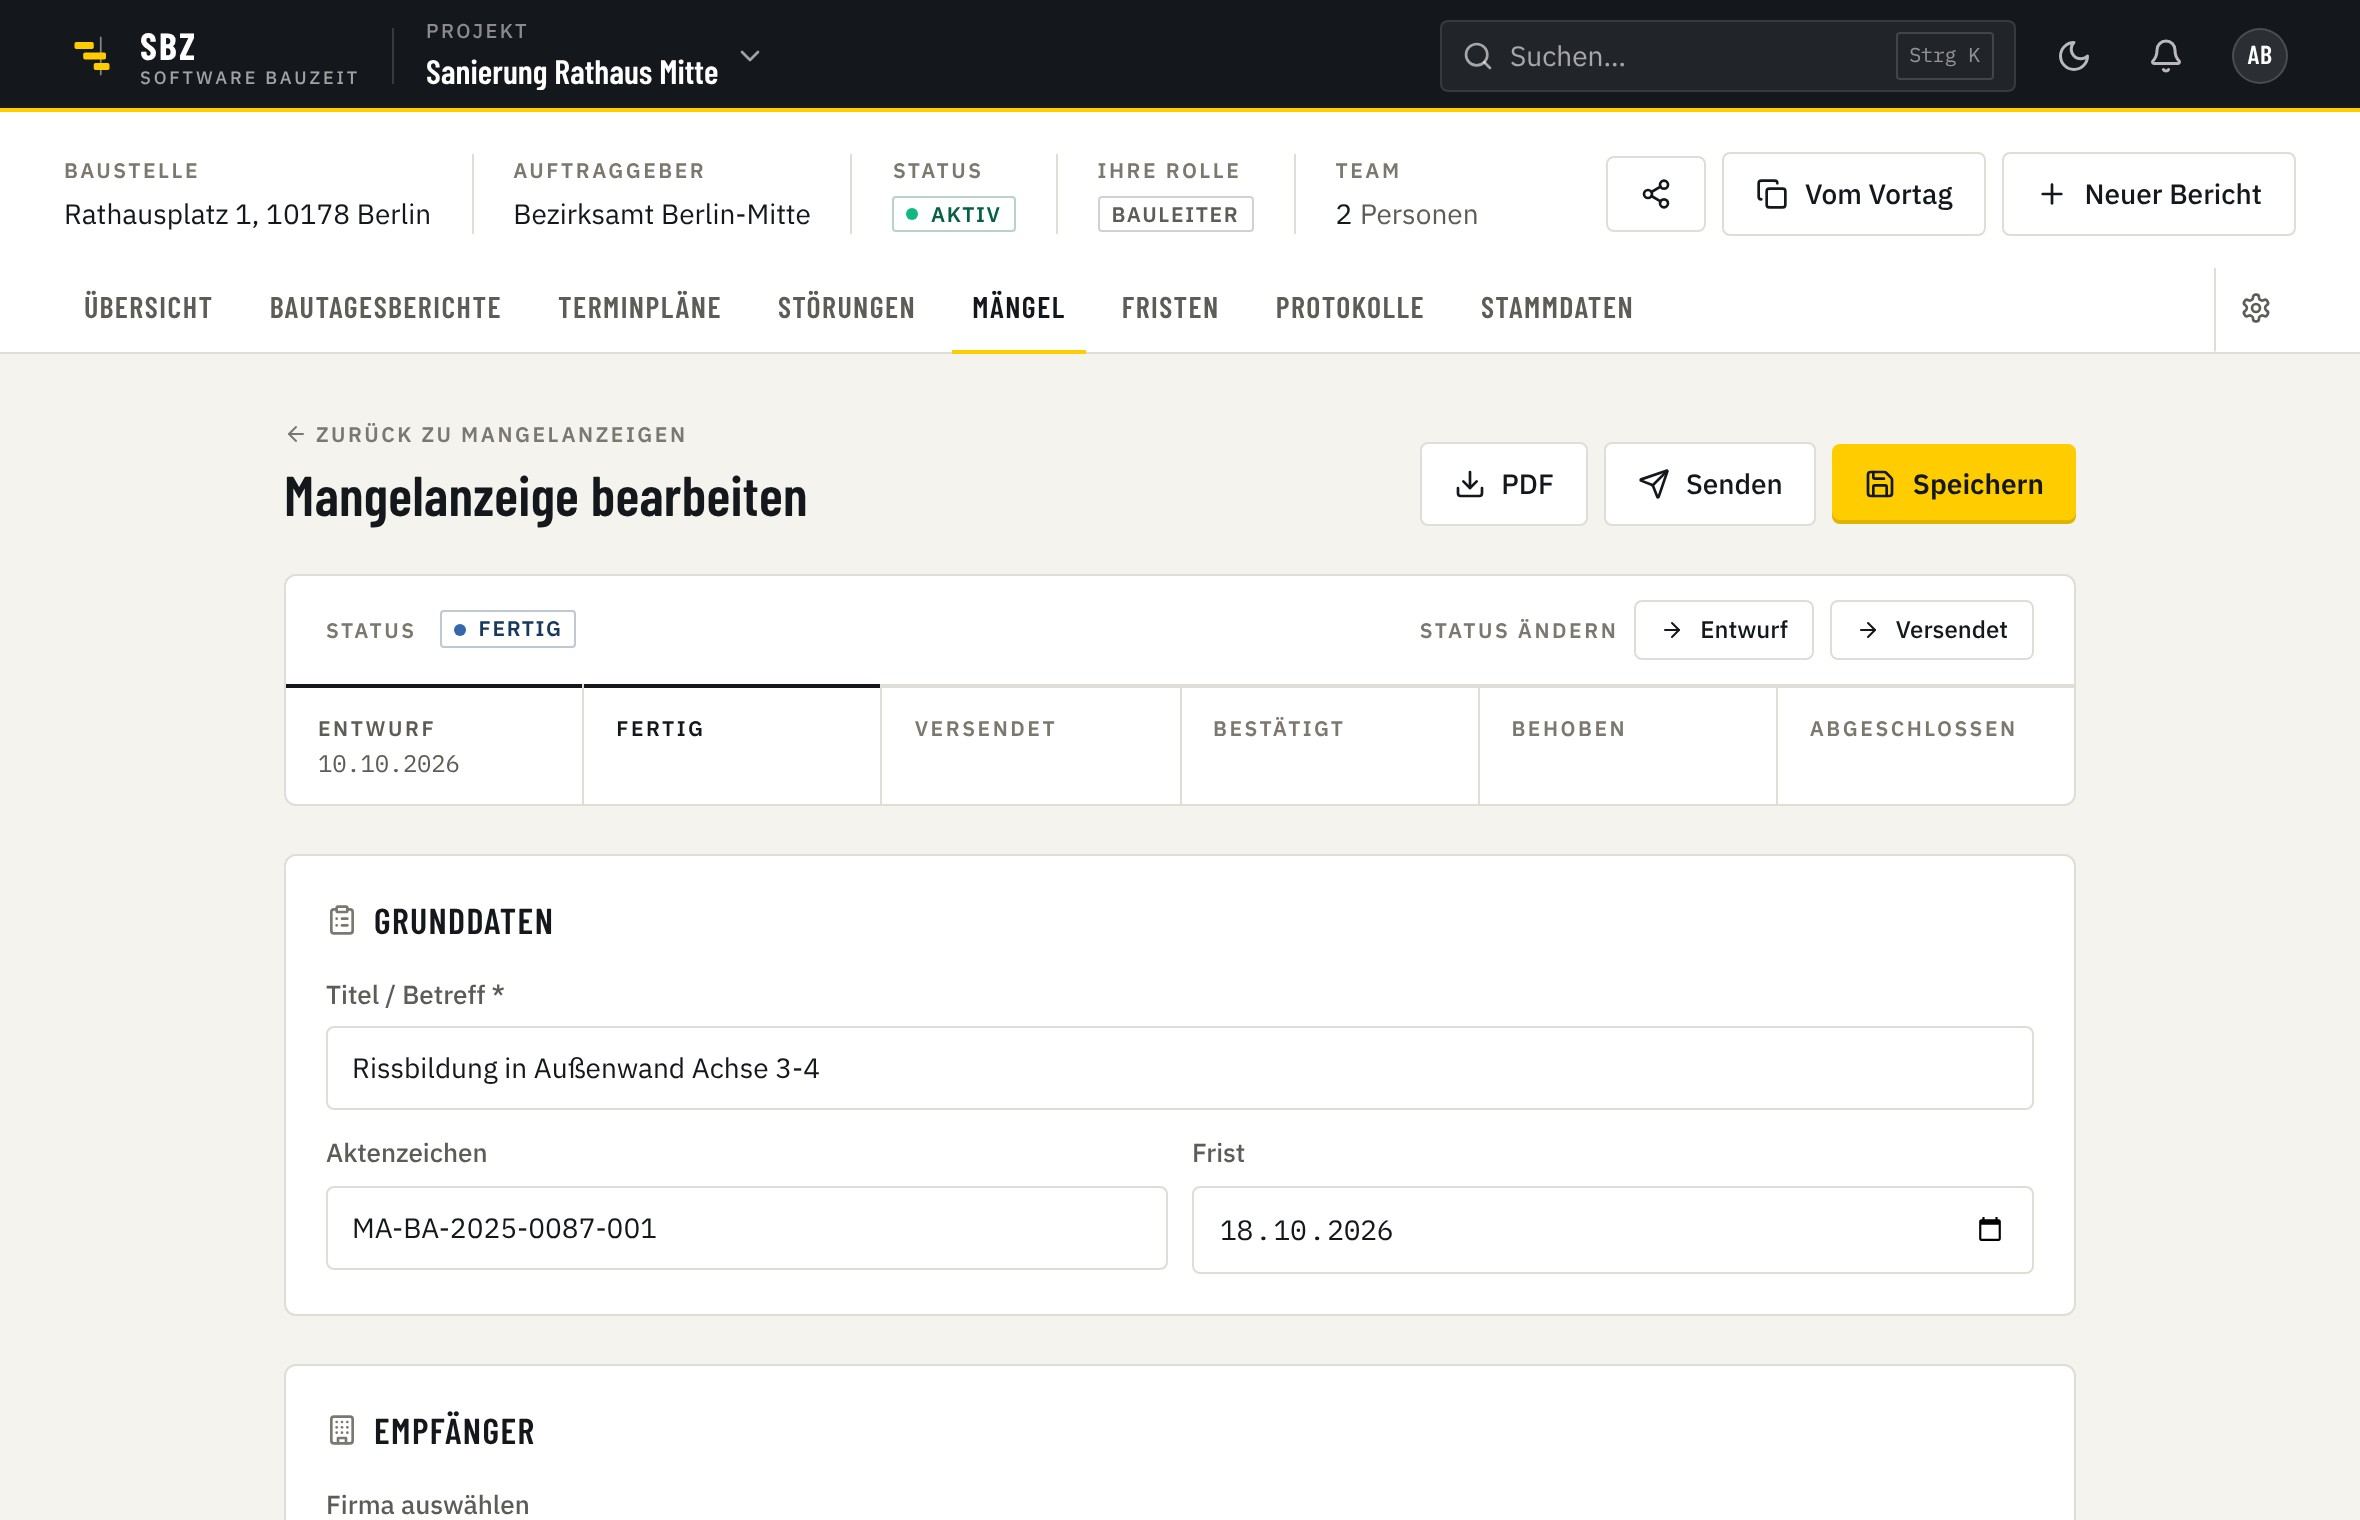Create a Neuer Bericht
Image resolution: width=2360 pixels, height=1520 pixels.
(x=2148, y=194)
